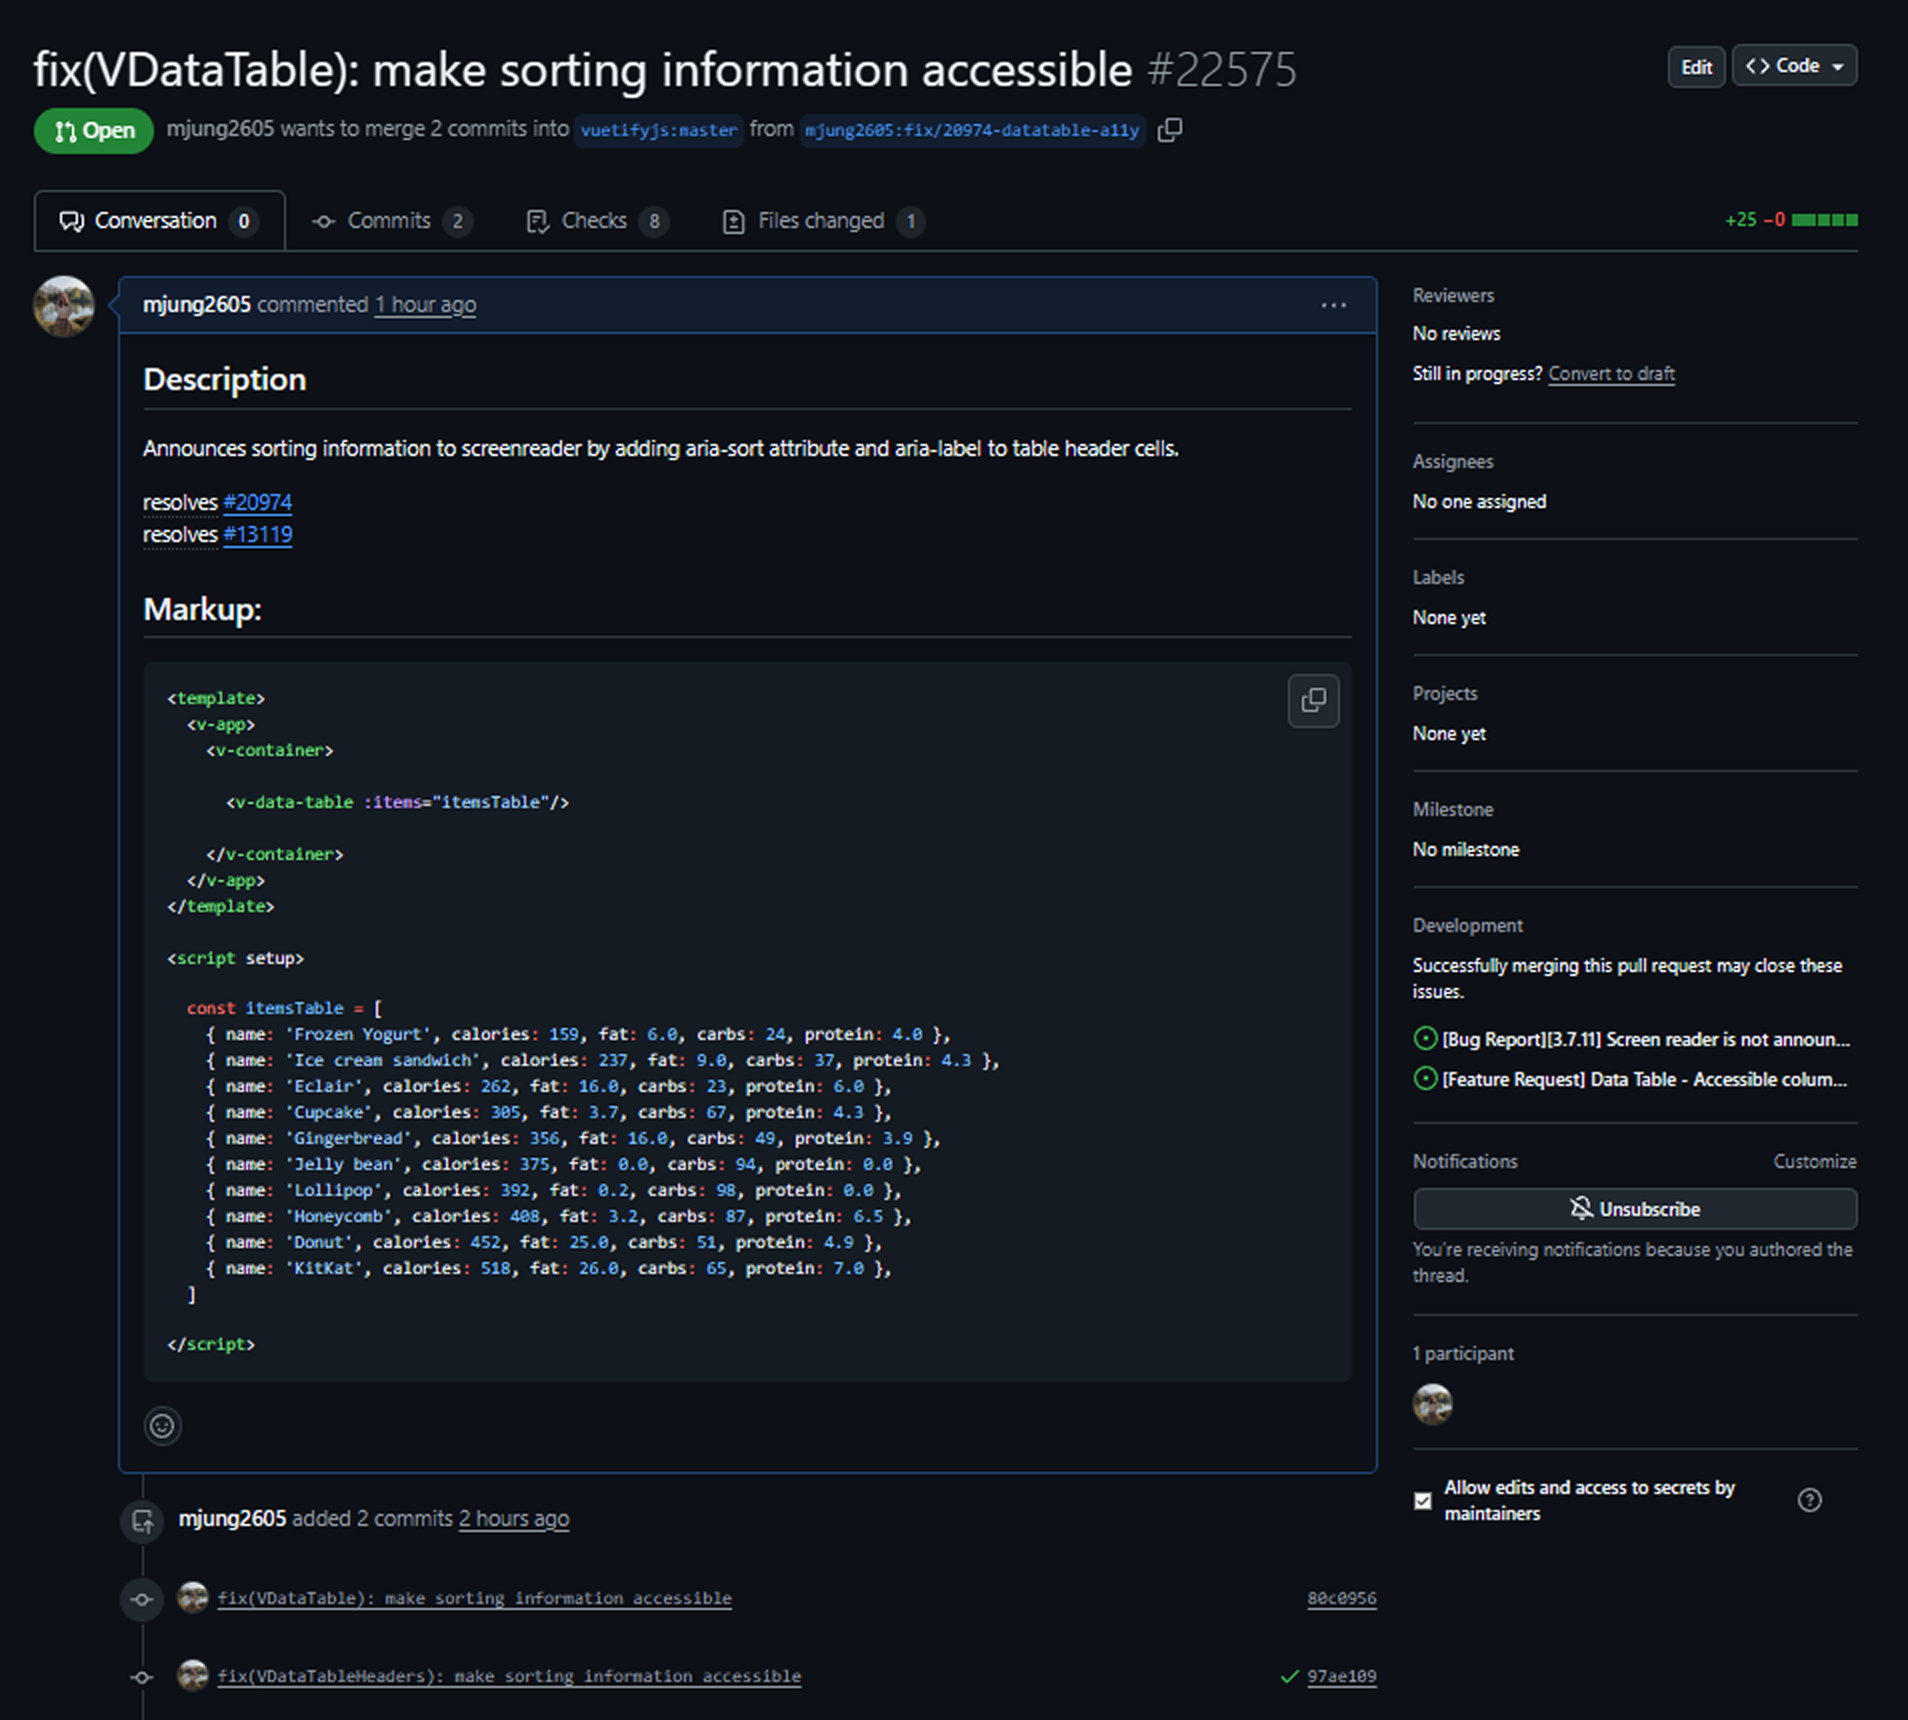The height and width of the screenshot is (1720, 1908).
Task: Click Convert to draft link
Action: tap(1611, 374)
